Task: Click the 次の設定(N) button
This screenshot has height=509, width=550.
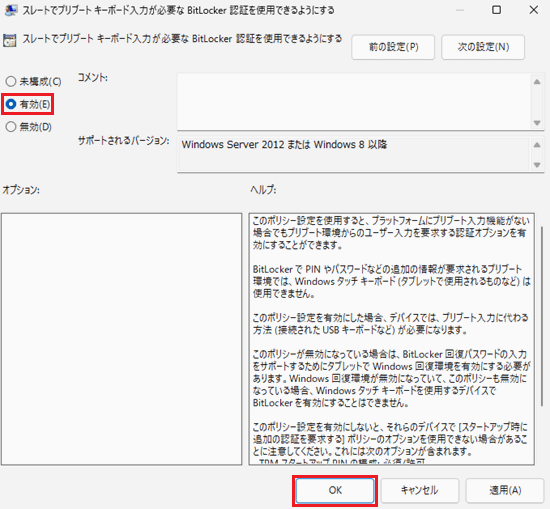Action: tap(483, 47)
